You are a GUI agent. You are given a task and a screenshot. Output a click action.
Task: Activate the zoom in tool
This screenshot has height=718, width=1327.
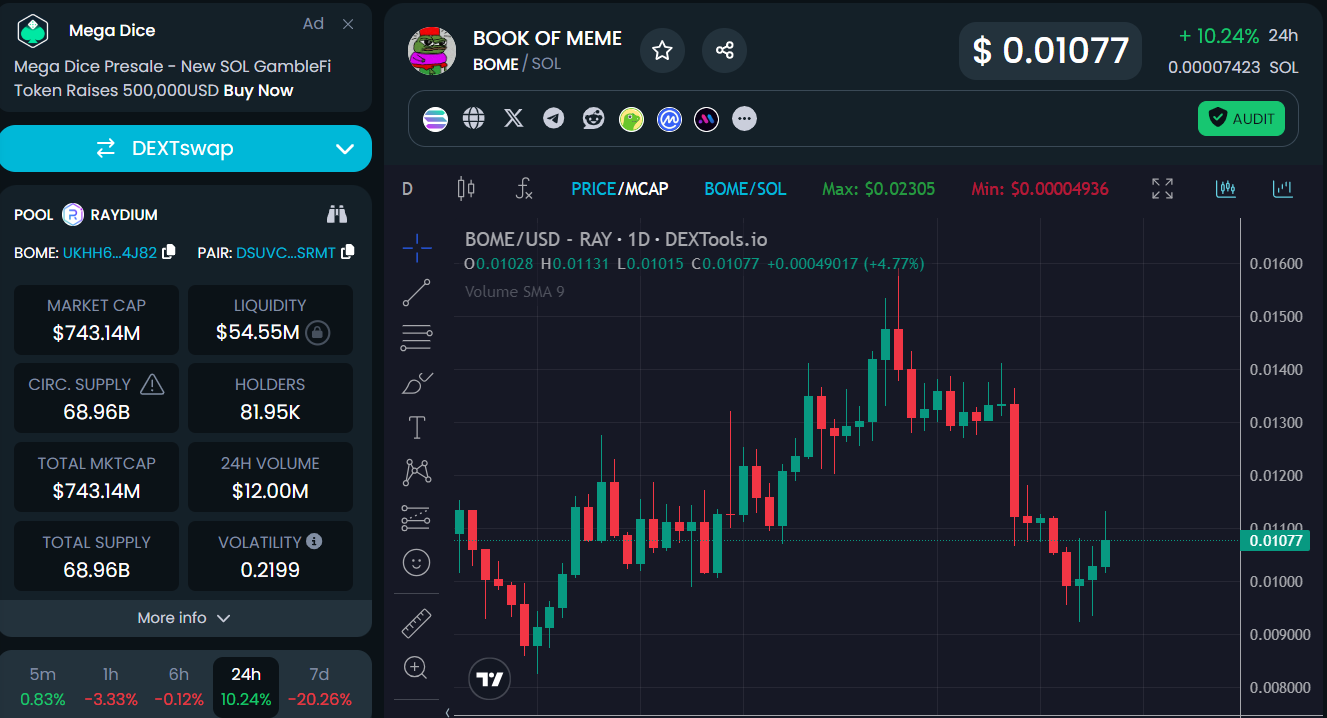pyautogui.click(x=416, y=667)
